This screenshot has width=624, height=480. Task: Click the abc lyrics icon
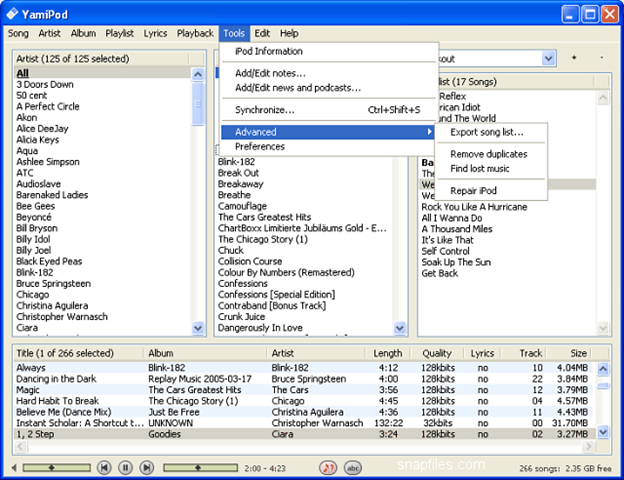(352, 467)
